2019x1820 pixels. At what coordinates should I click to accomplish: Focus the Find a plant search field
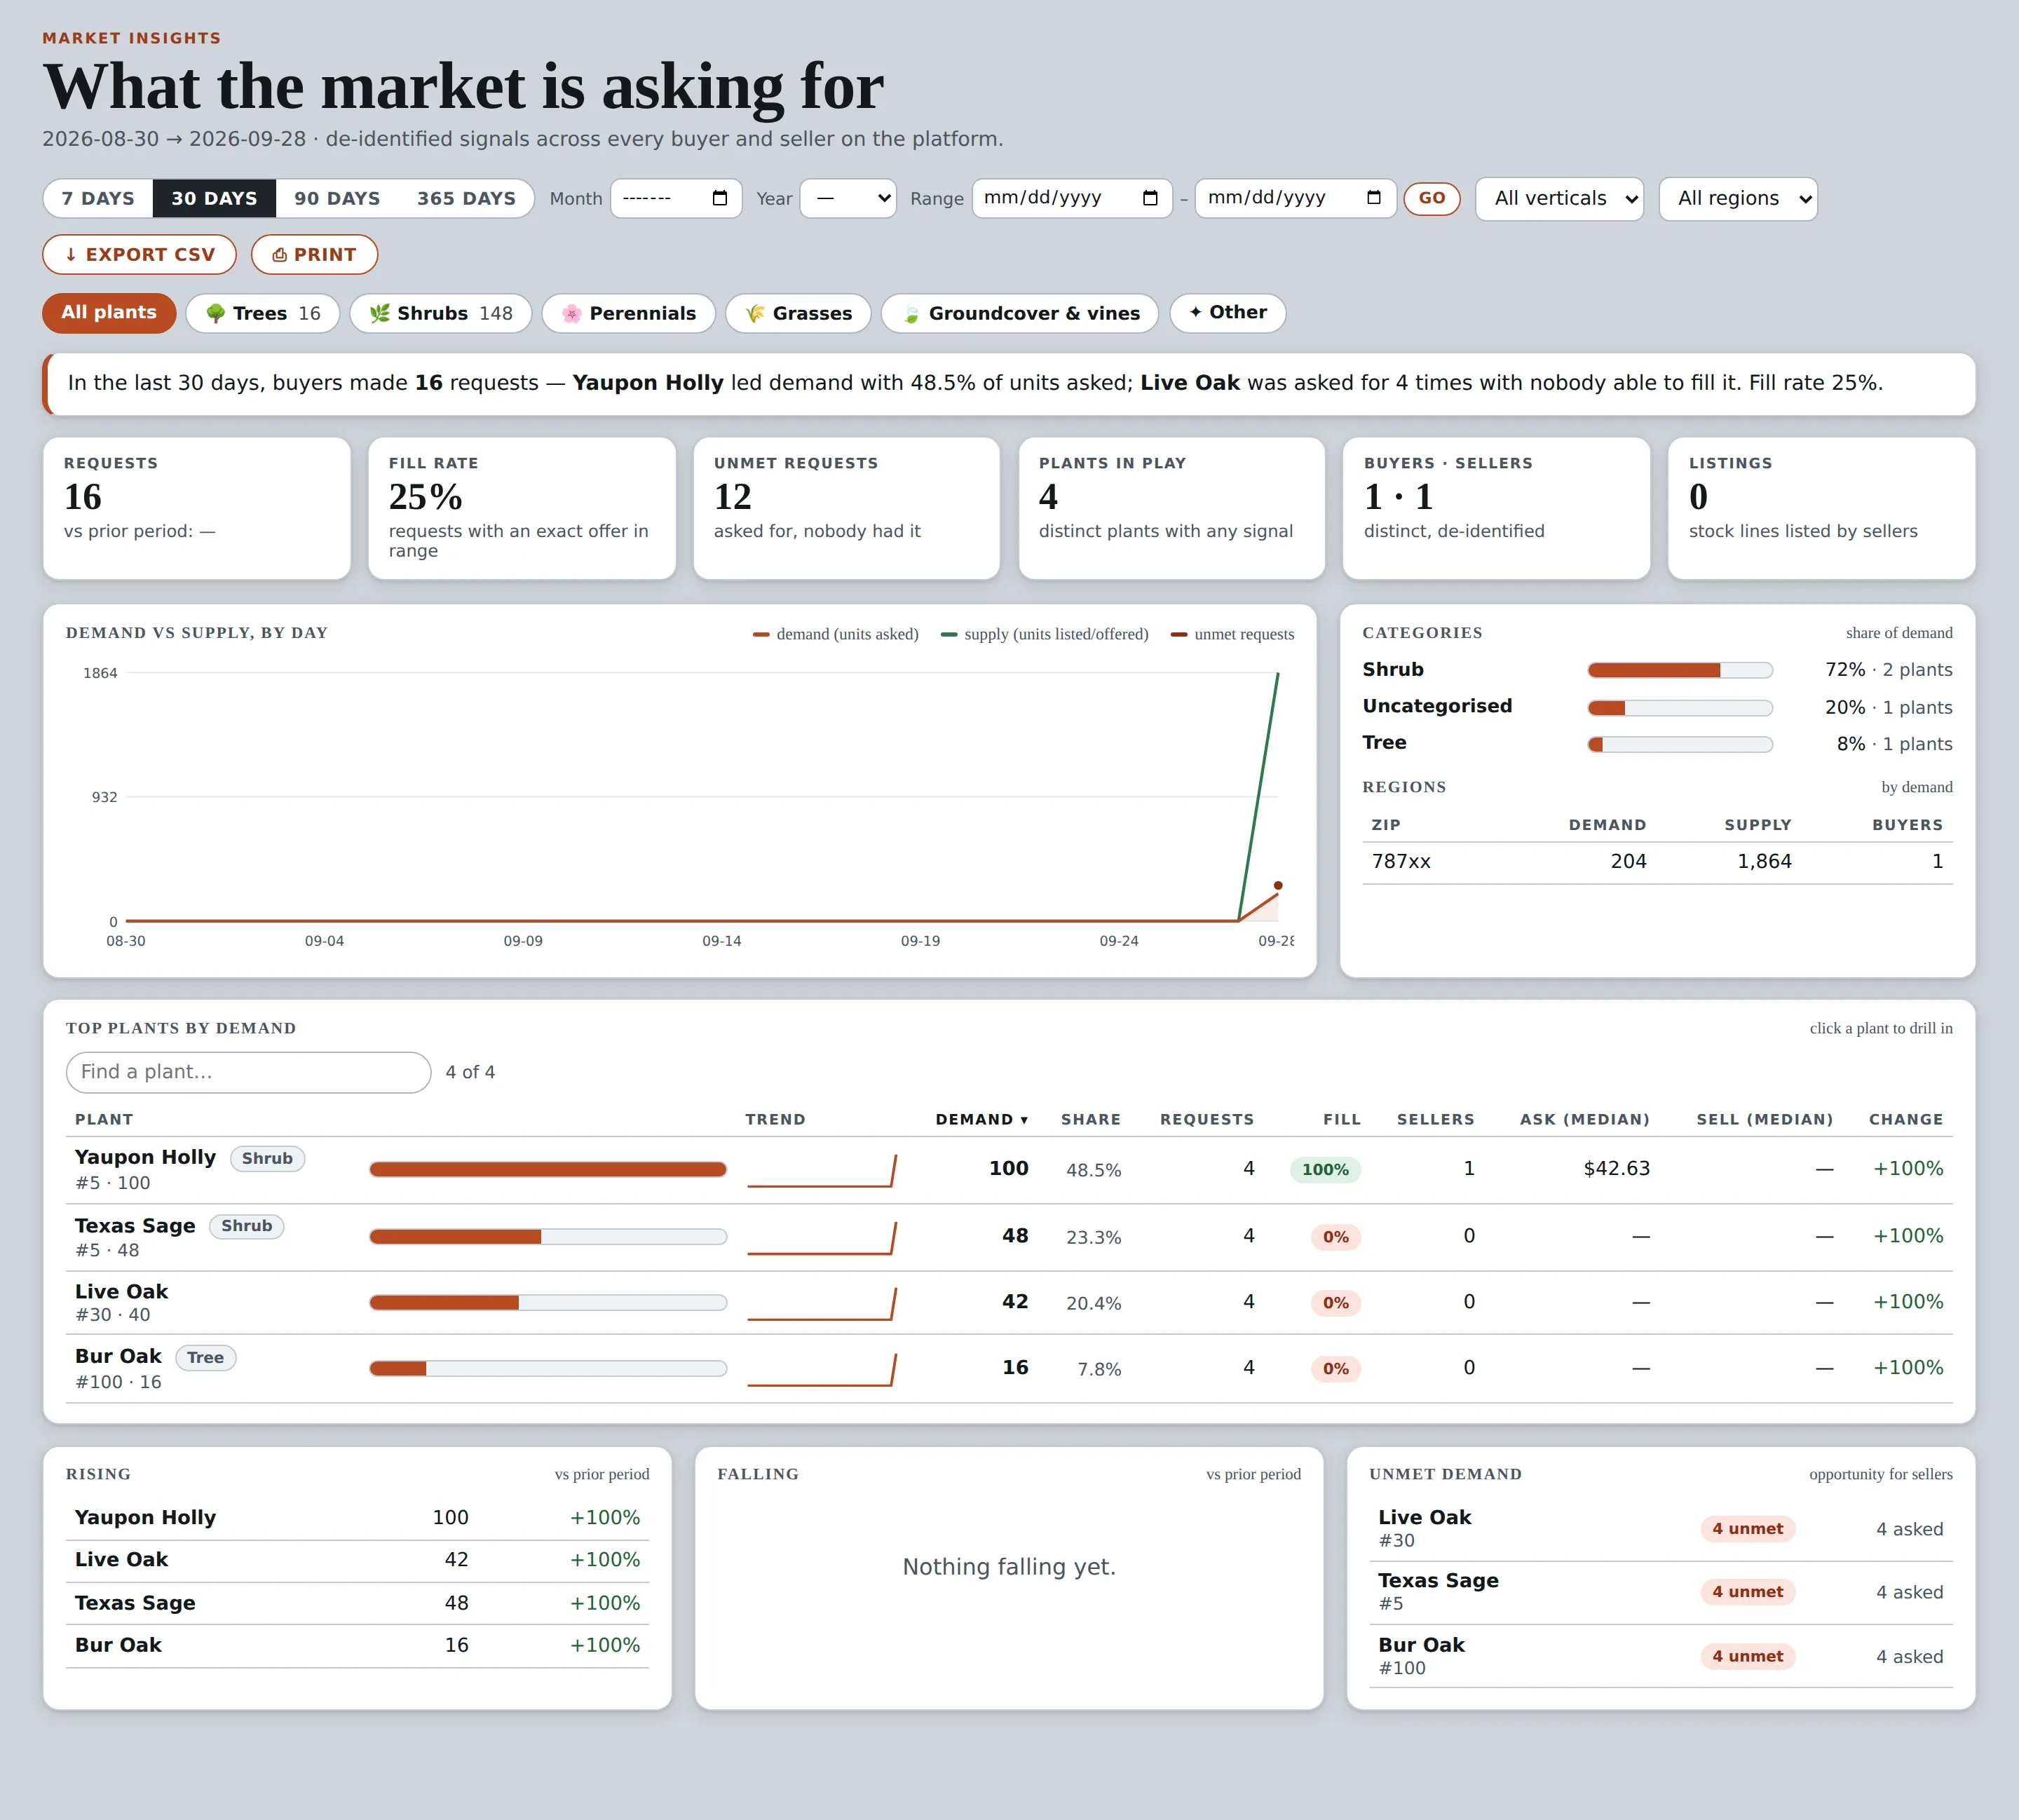click(248, 1072)
